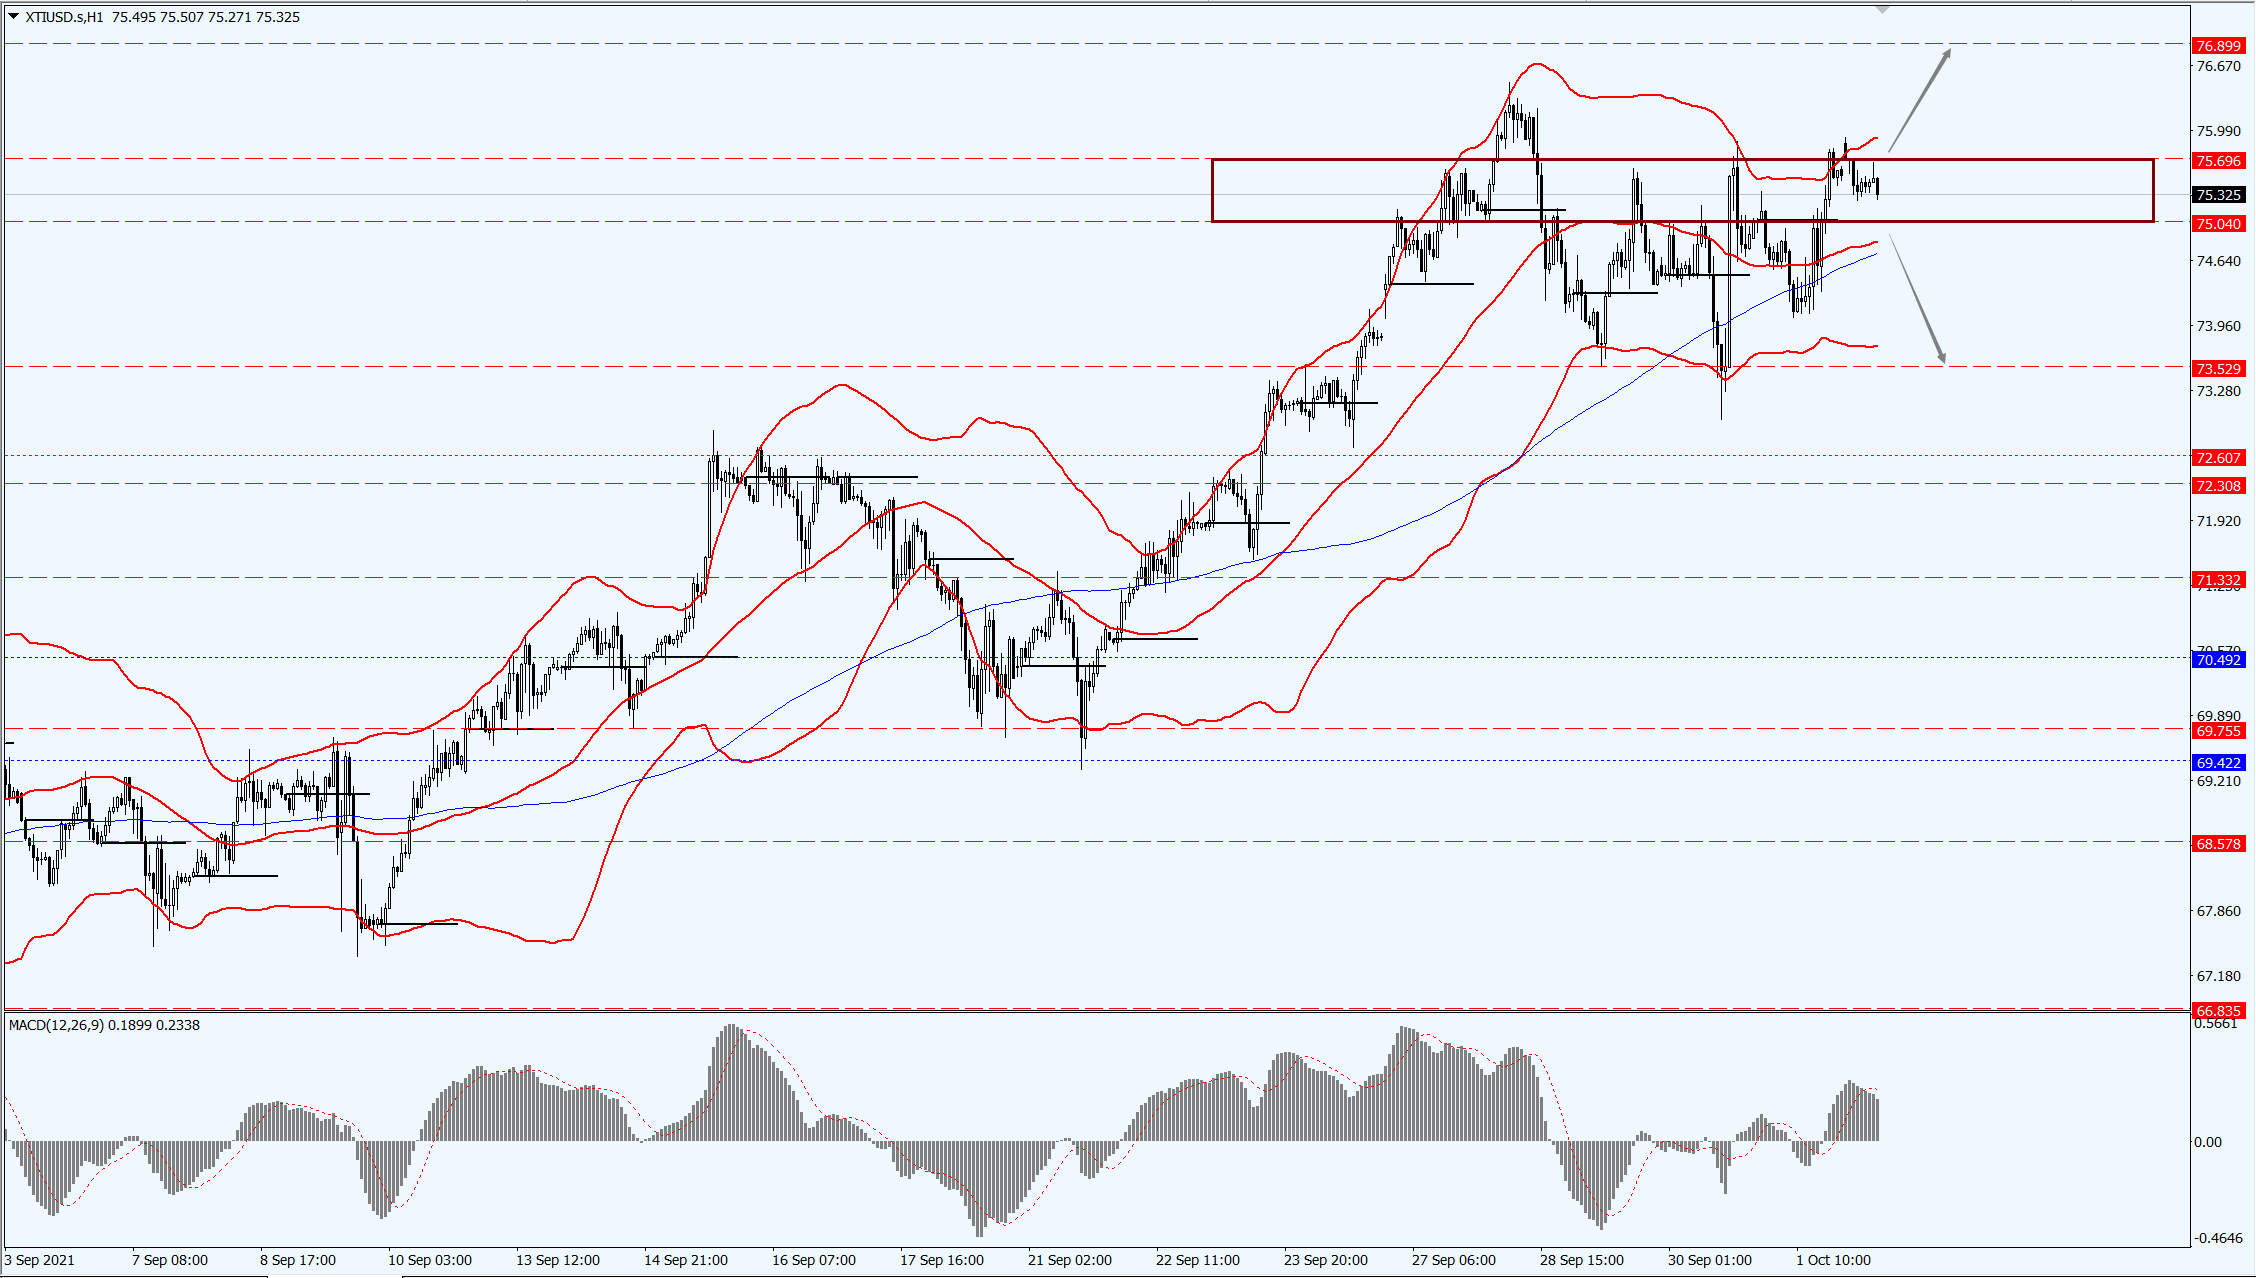This screenshot has width=2256, height=1278.
Task: Click the 8 Sep 17:00 time label
Action: pyautogui.click(x=298, y=1260)
